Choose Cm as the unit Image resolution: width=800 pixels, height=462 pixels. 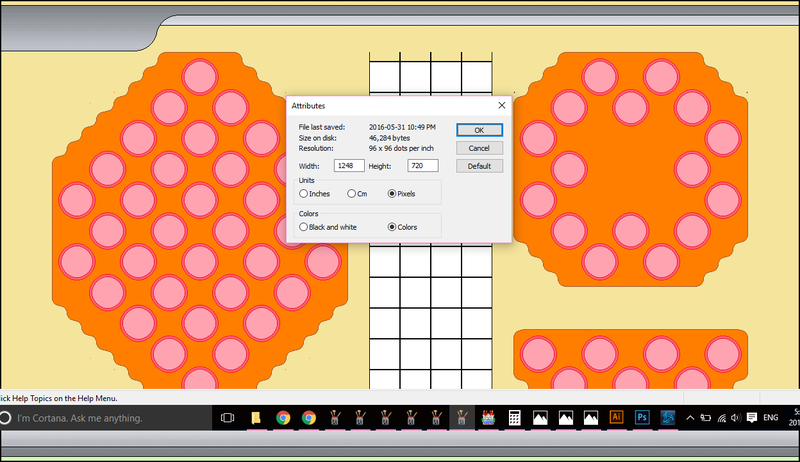click(x=351, y=193)
